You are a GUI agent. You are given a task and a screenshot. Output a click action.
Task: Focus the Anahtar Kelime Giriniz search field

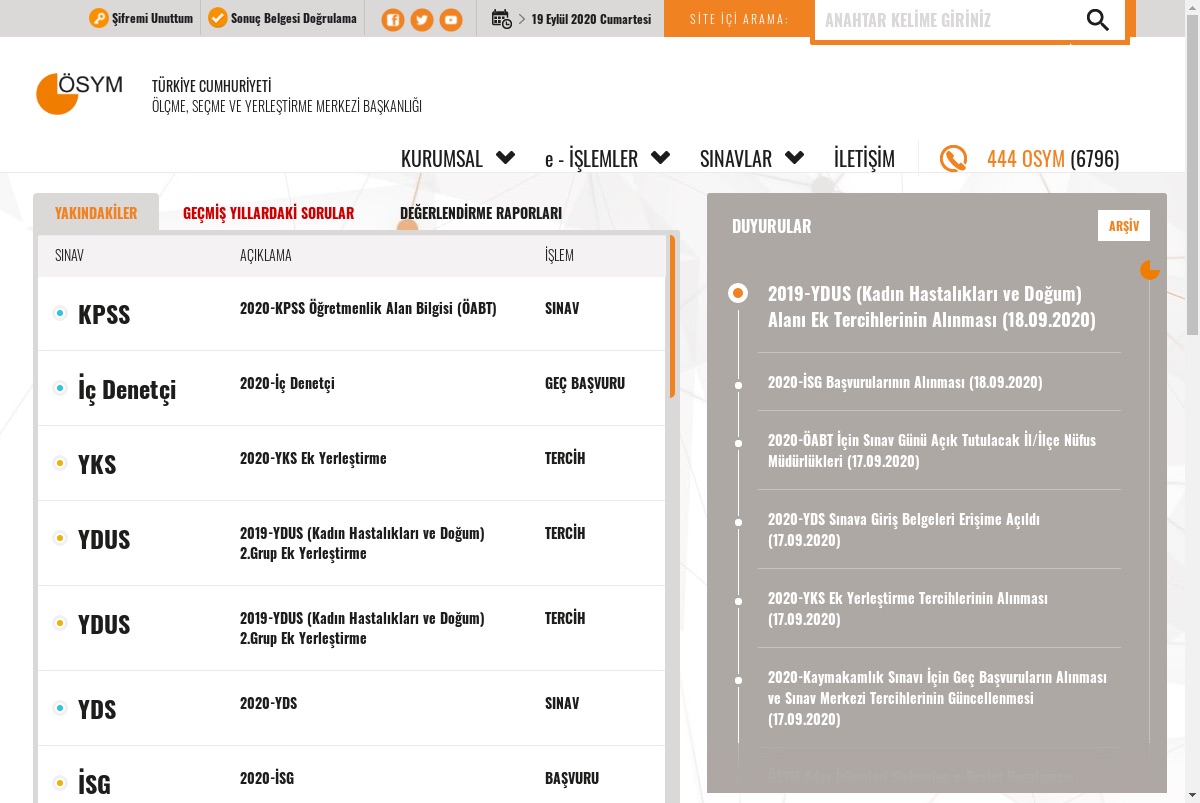(x=942, y=20)
